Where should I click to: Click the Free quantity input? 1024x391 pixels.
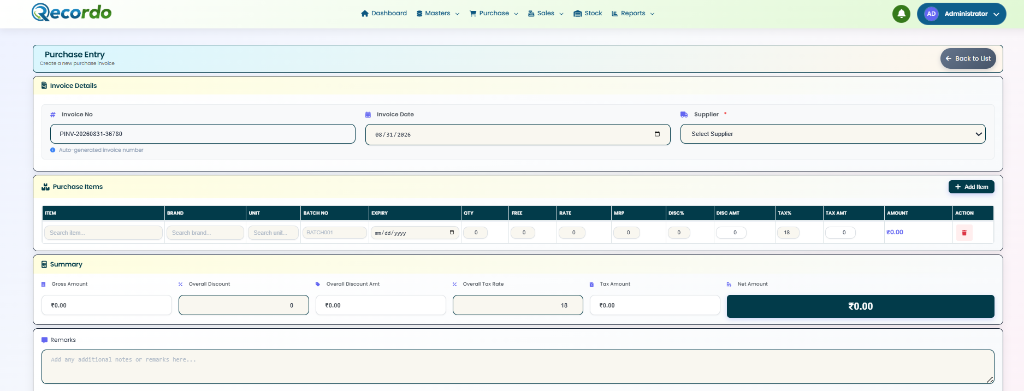pyautogui.click(x=522, y=232)
